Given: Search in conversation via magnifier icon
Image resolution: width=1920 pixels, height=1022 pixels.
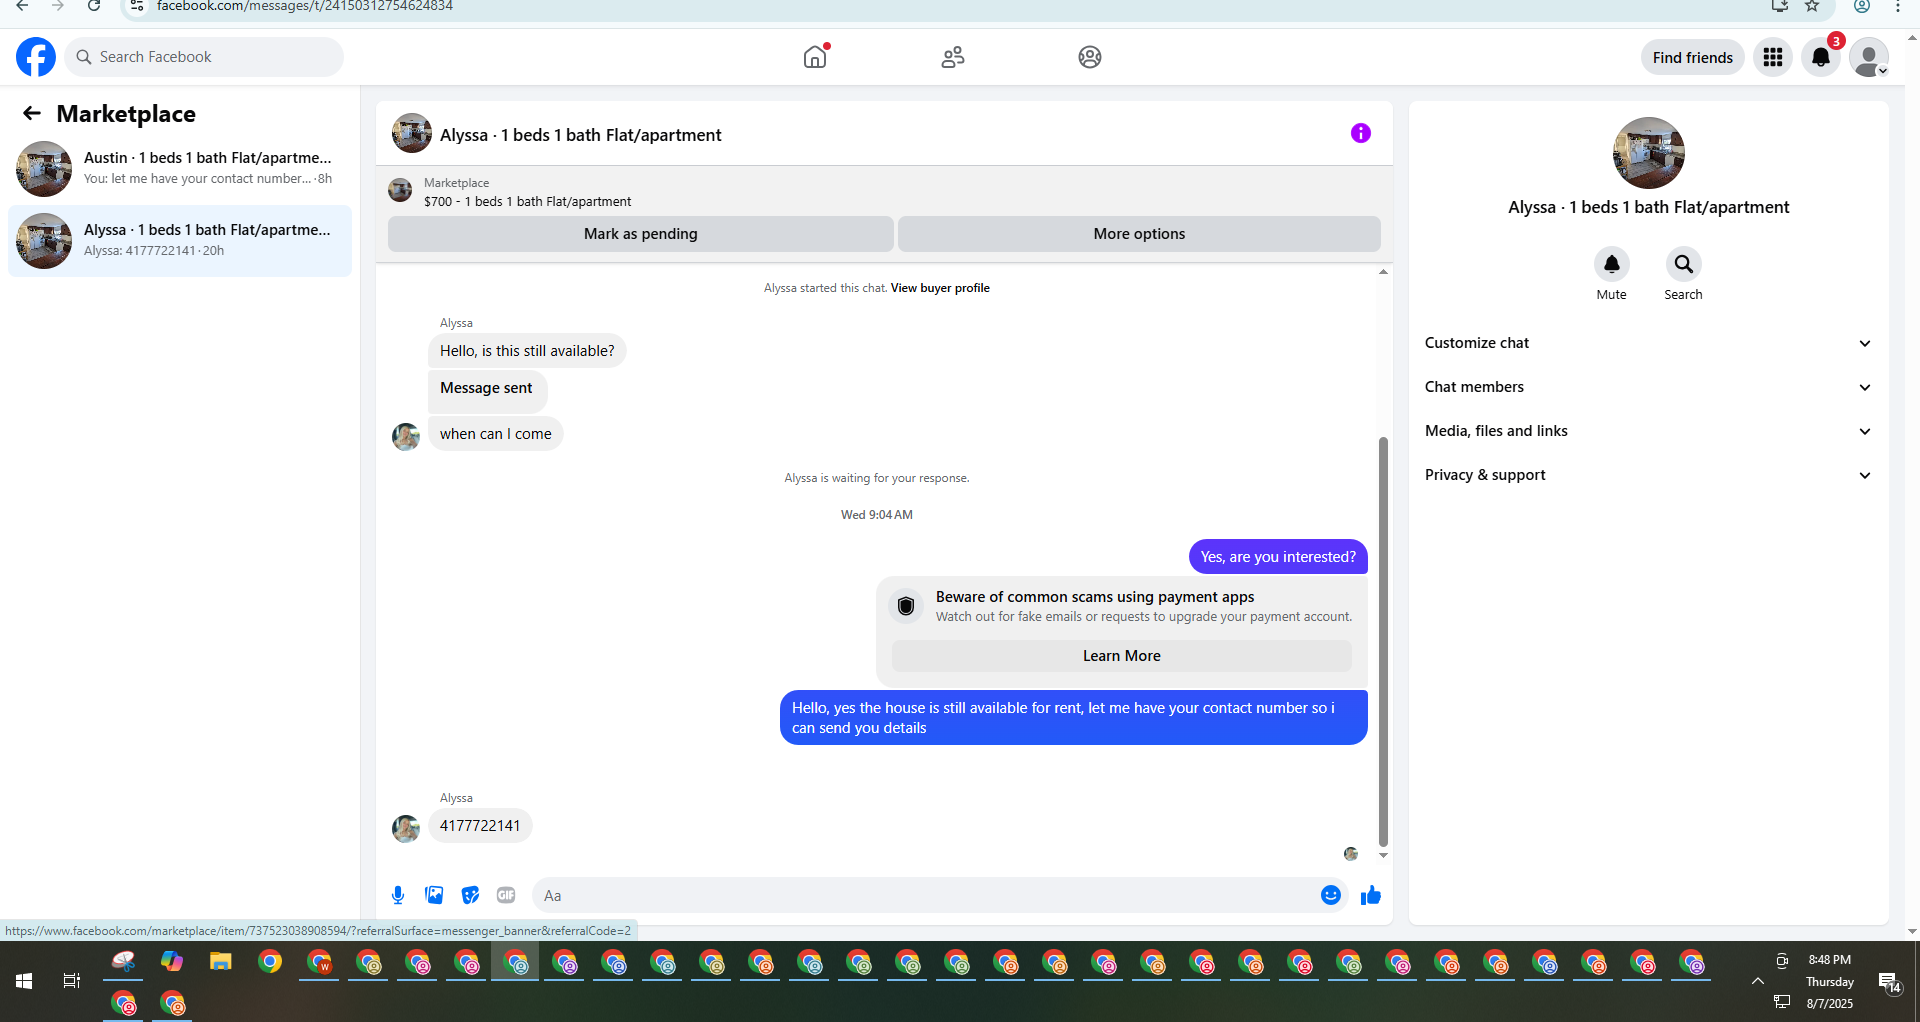Looking at the screenshot, I should point(1684,264).
